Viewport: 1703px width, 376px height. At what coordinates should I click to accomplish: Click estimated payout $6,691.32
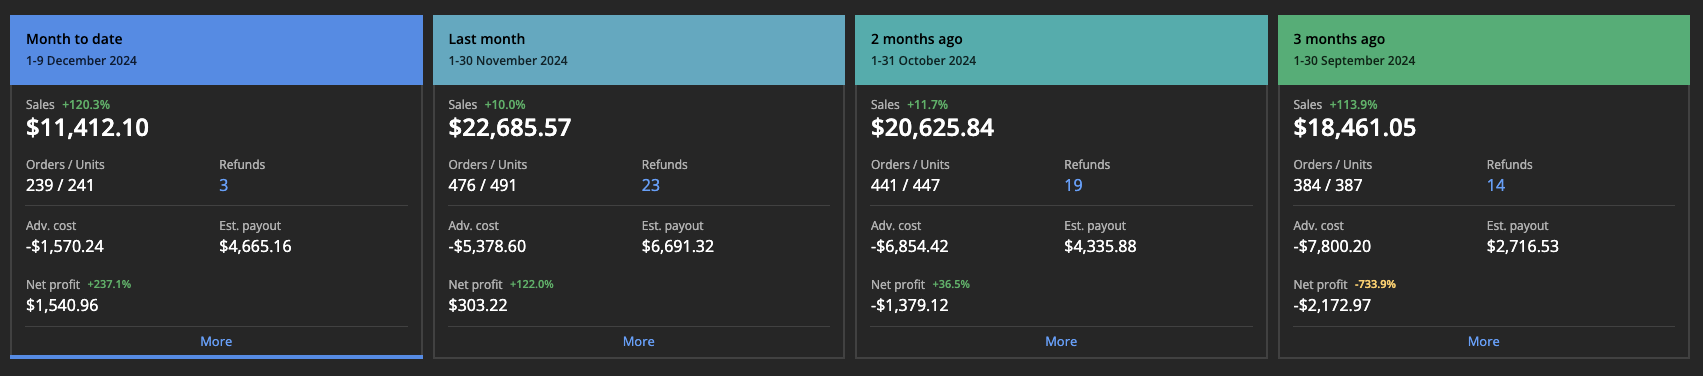[678, 246]
